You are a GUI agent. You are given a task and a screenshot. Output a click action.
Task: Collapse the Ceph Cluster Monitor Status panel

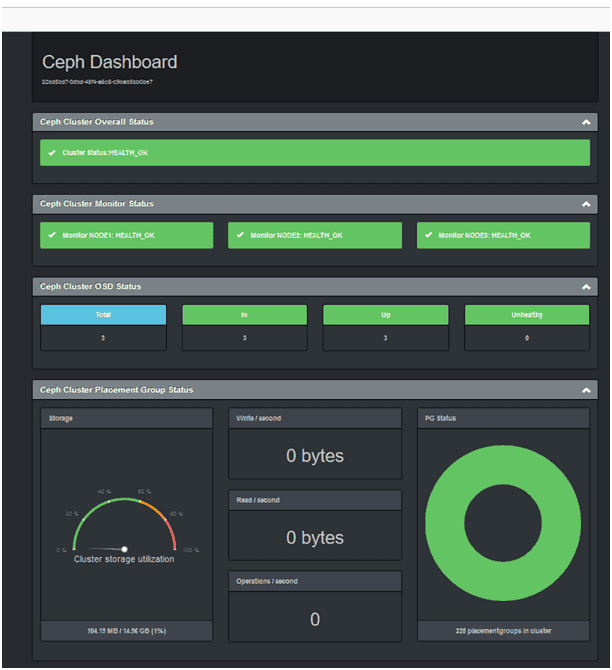[x=587, y=204]
